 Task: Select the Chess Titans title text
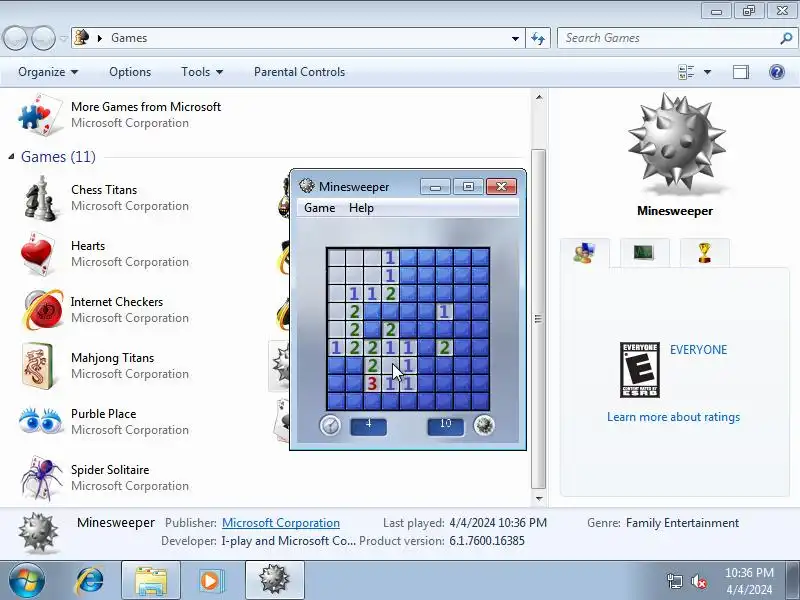104,190
